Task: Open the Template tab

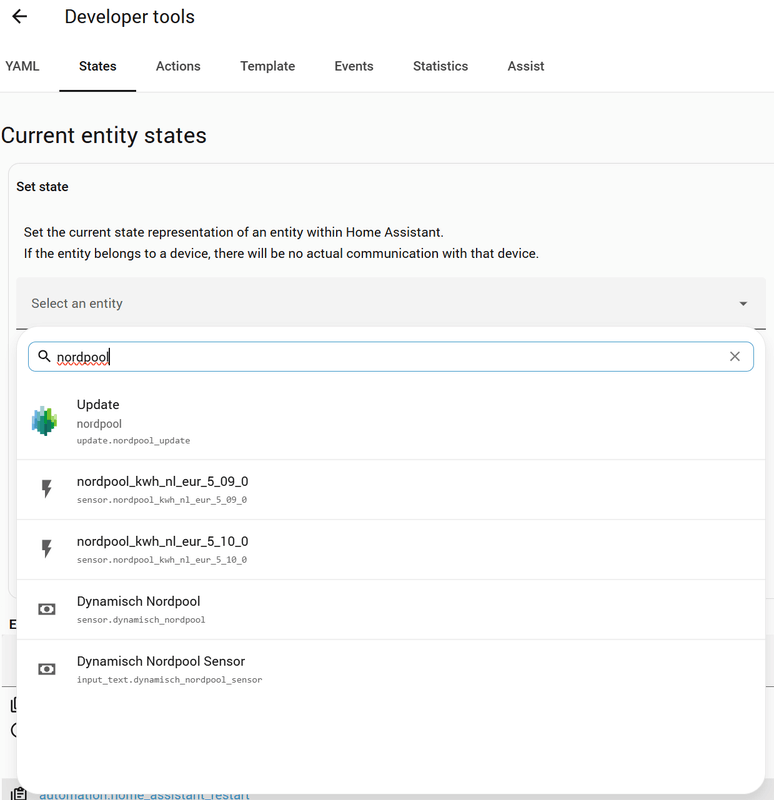Action: [x=267, y=66]
